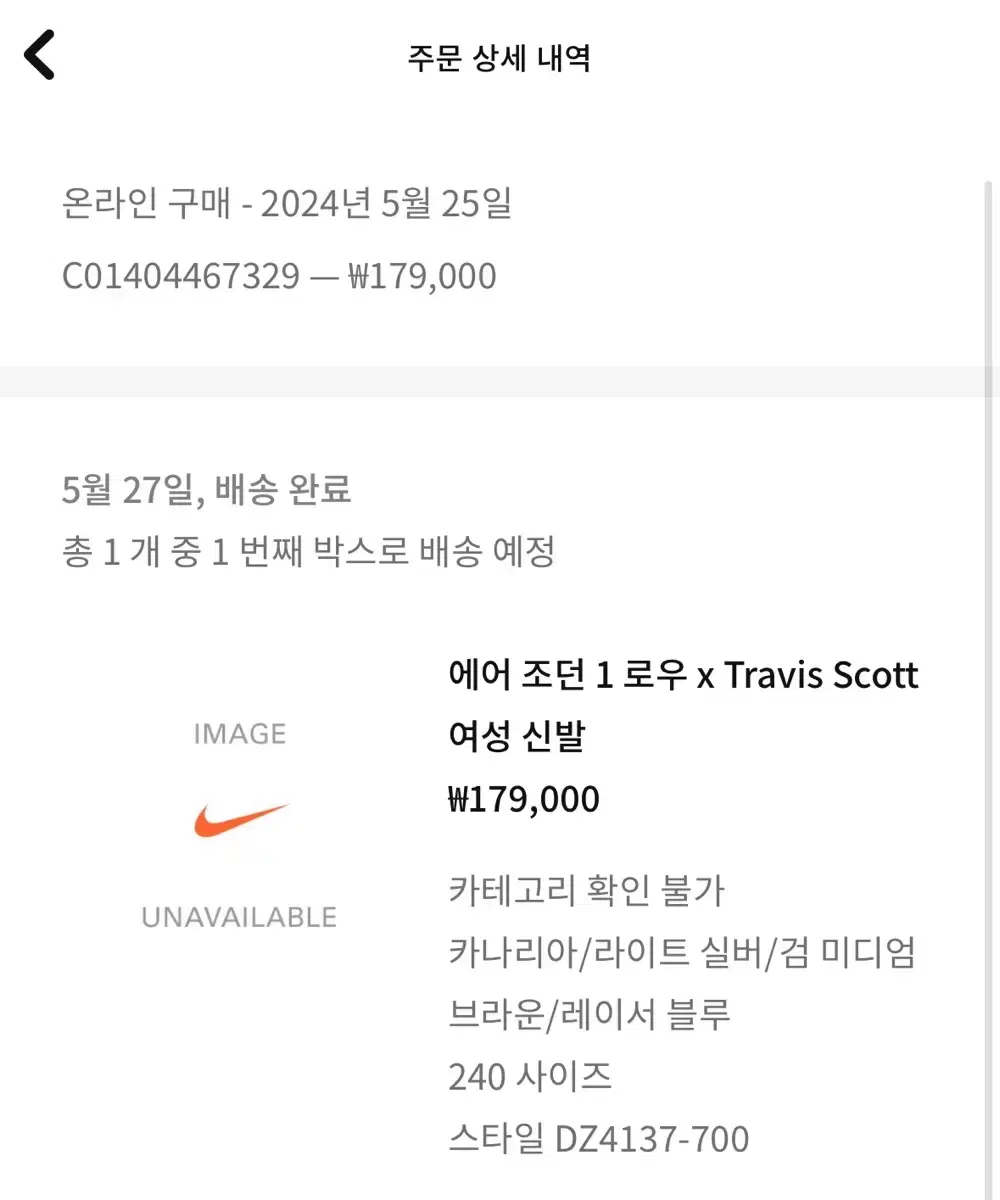
Task: Tap the gray section divider band
Action: [499, 382]
